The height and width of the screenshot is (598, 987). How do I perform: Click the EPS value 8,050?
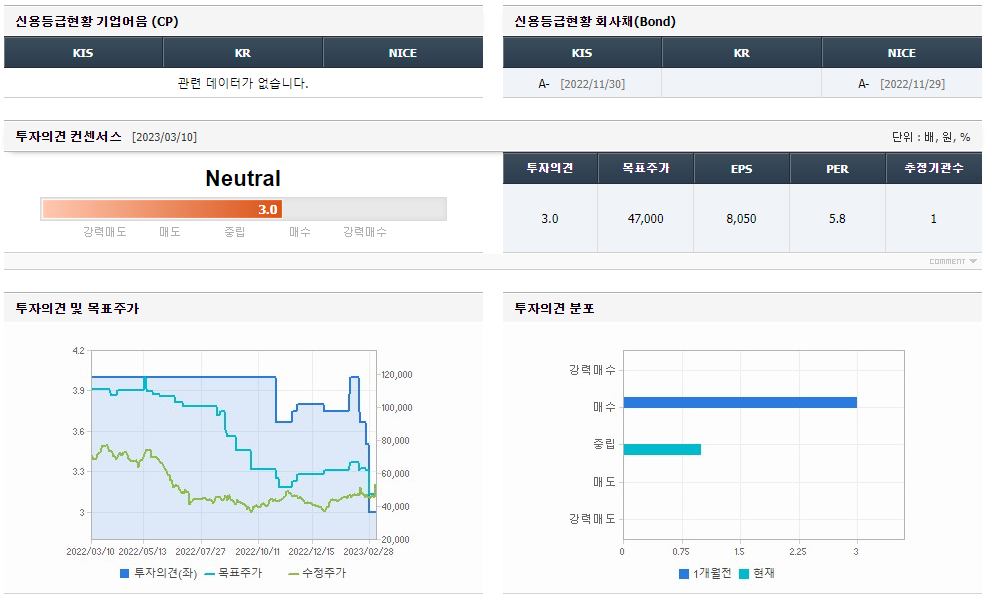click(742, 218)
